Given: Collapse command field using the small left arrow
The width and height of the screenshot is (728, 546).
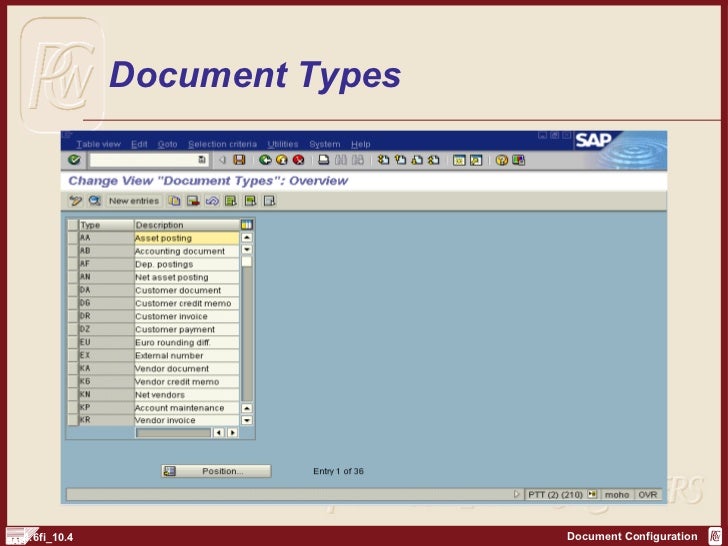Looking at the screenshot, I should coord(222,160).
